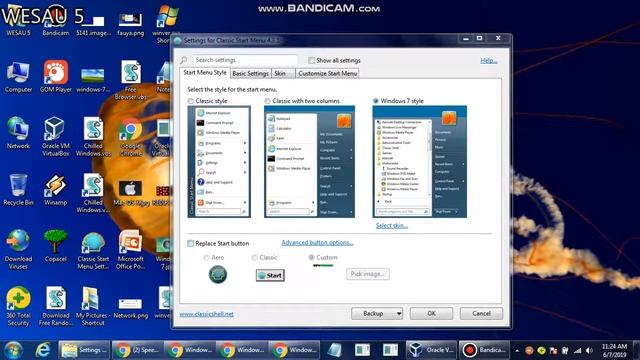640x360 pixels.
Task: Select the Network.png file icon
Action: 131,308
